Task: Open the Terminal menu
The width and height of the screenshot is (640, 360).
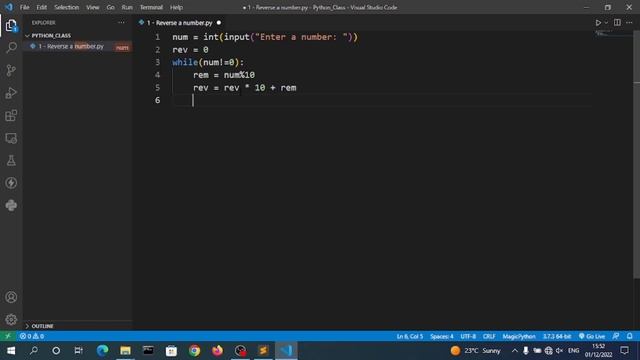Action: click(151, 7)
